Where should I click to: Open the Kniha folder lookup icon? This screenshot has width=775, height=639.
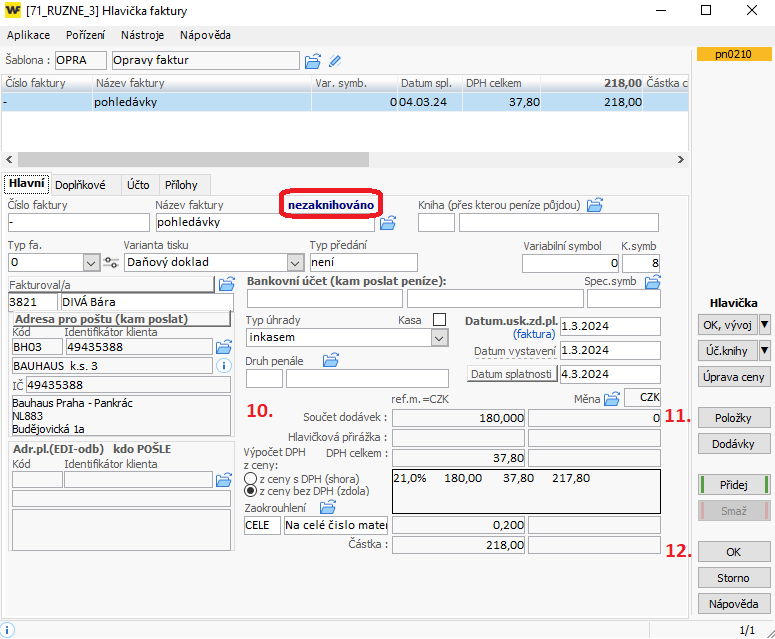tap(595, 205)
